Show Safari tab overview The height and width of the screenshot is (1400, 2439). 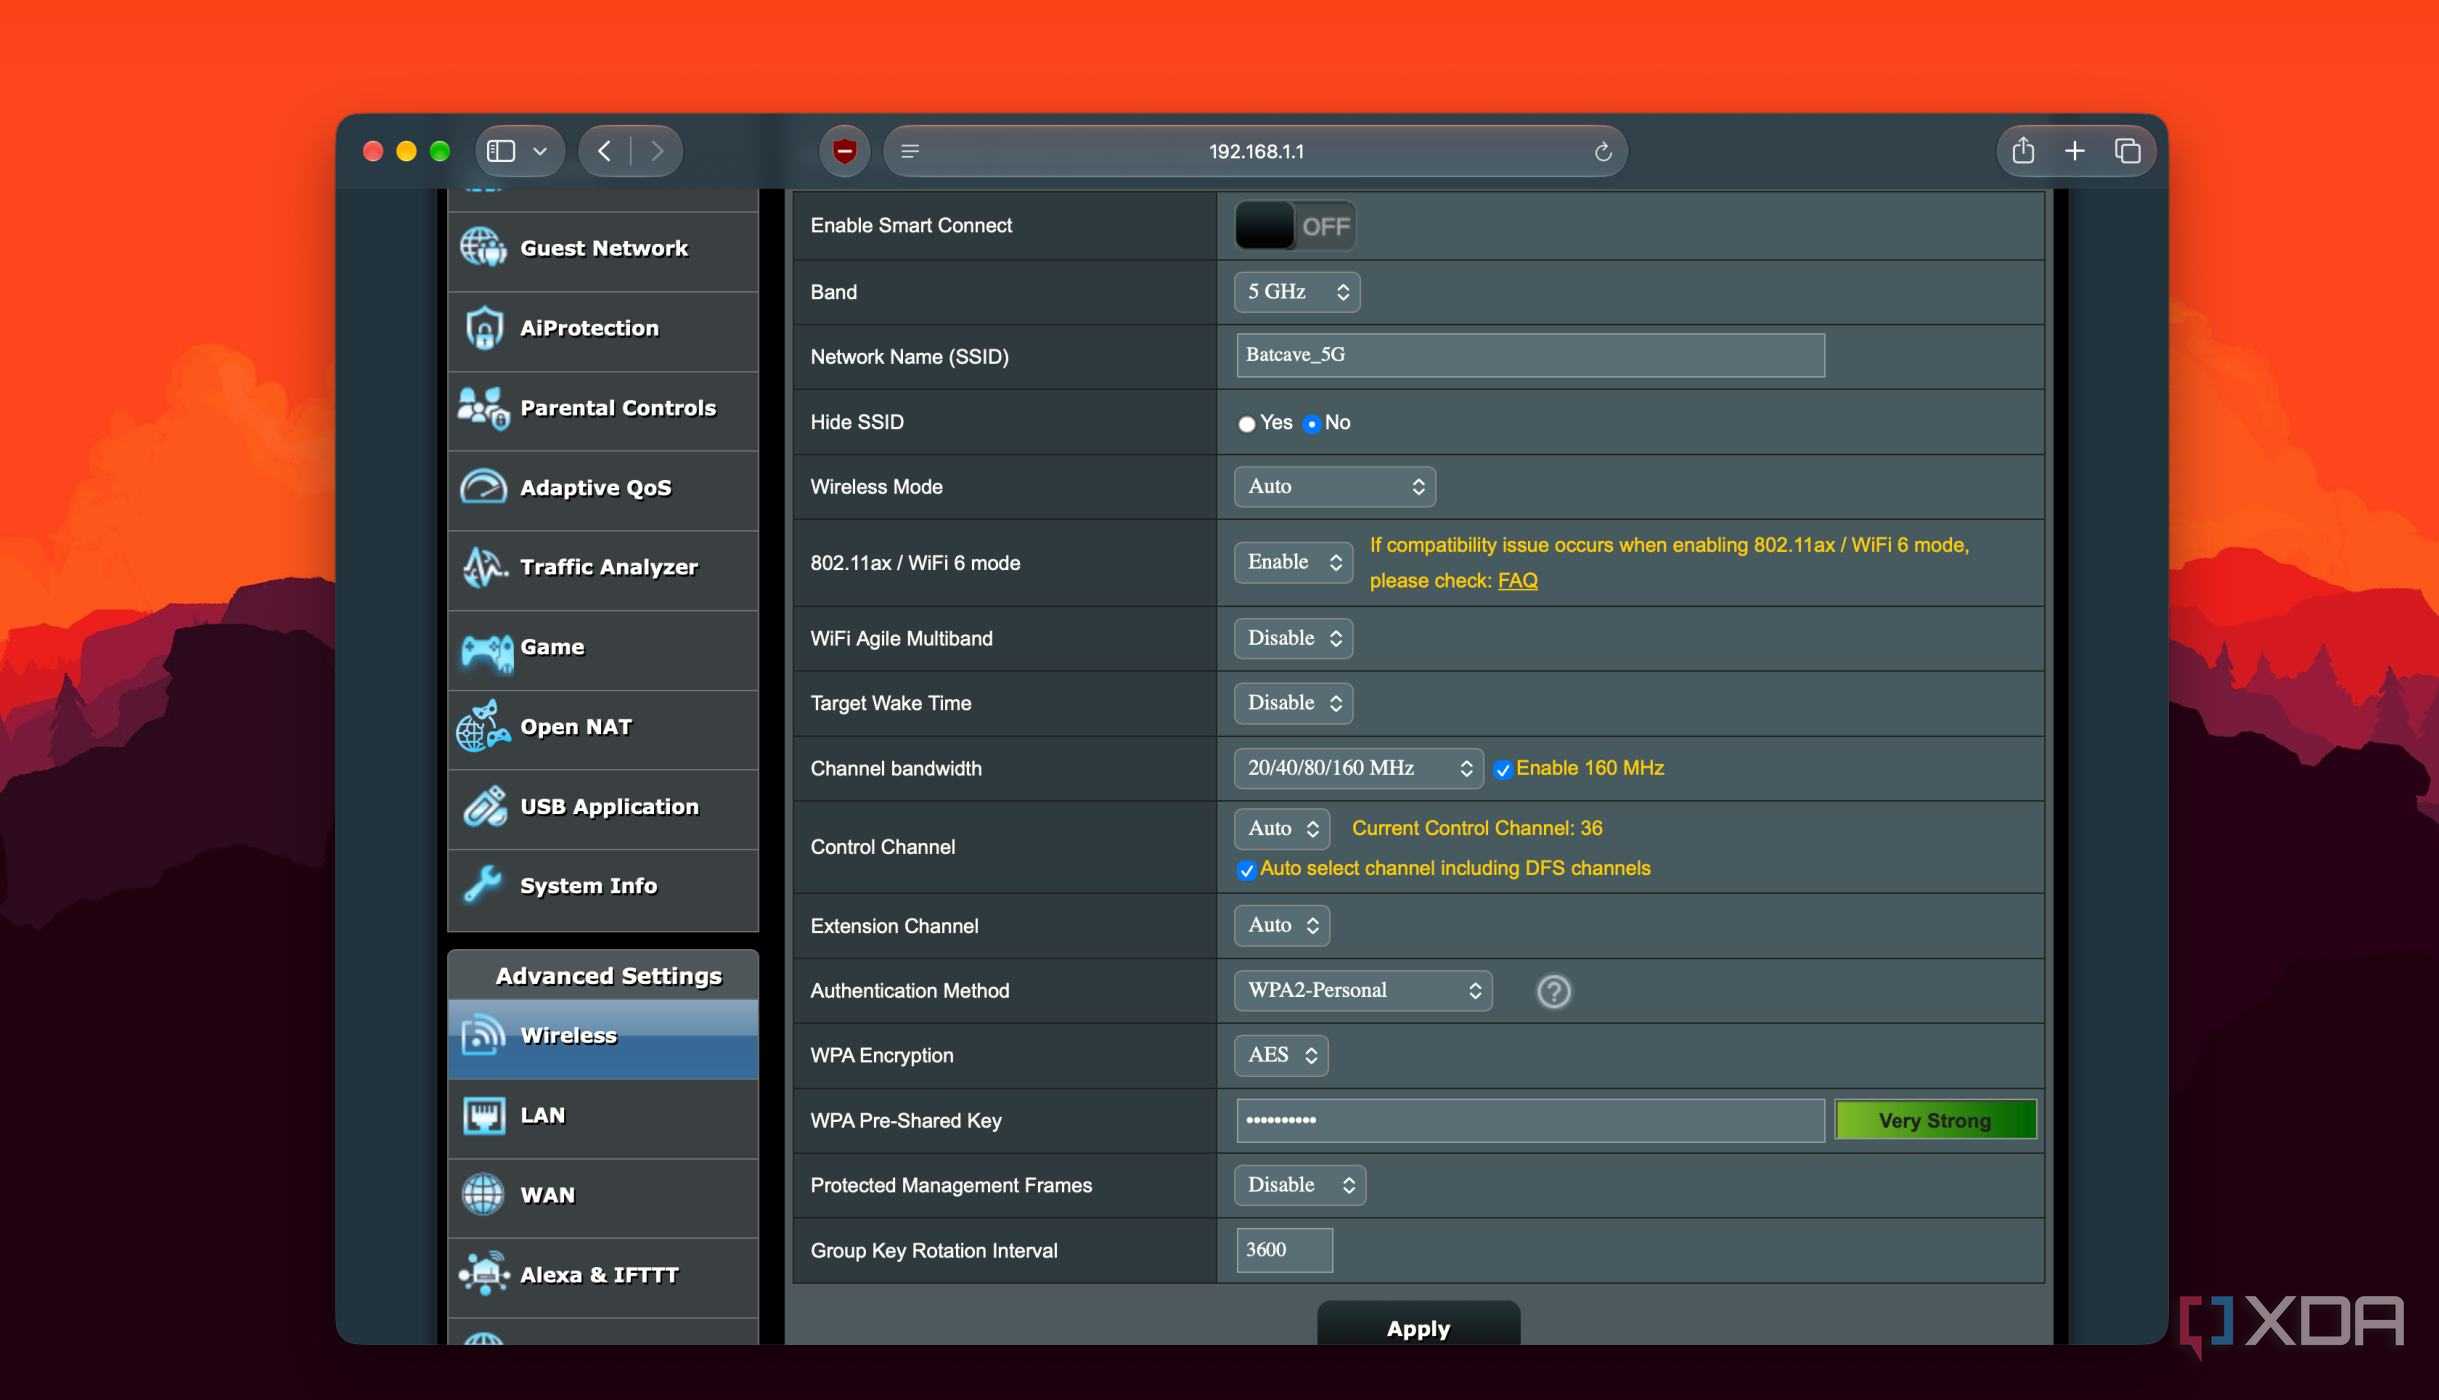(2127, 150)
